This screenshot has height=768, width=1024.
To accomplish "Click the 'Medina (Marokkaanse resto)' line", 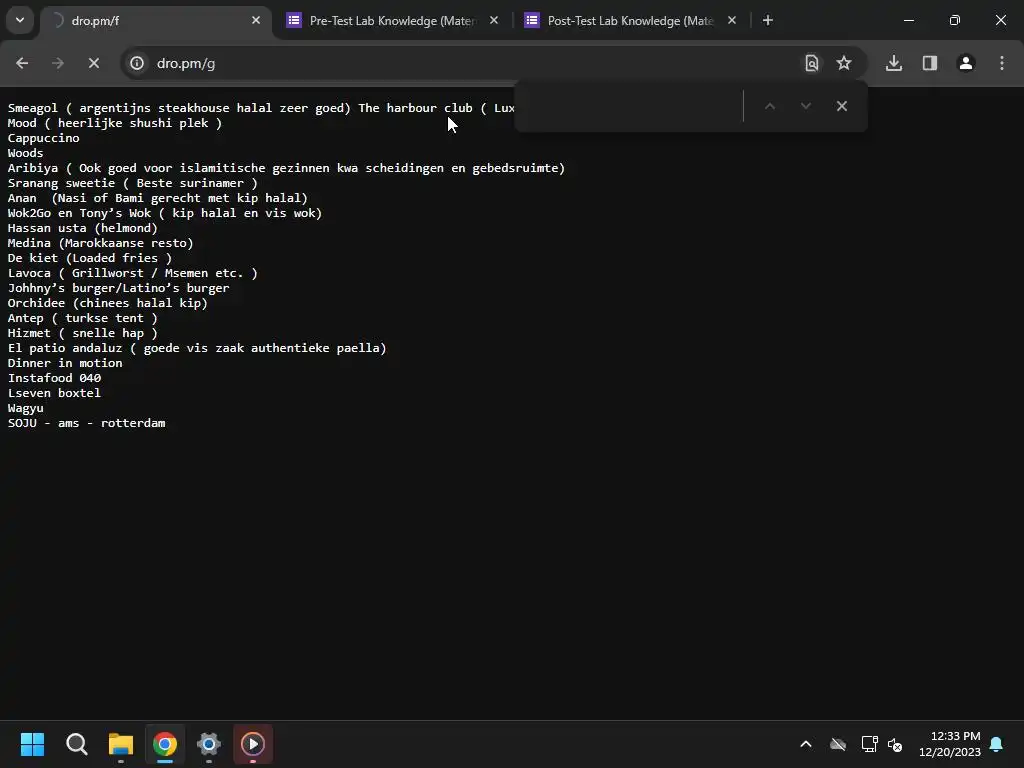I will (x=101, y=243).
